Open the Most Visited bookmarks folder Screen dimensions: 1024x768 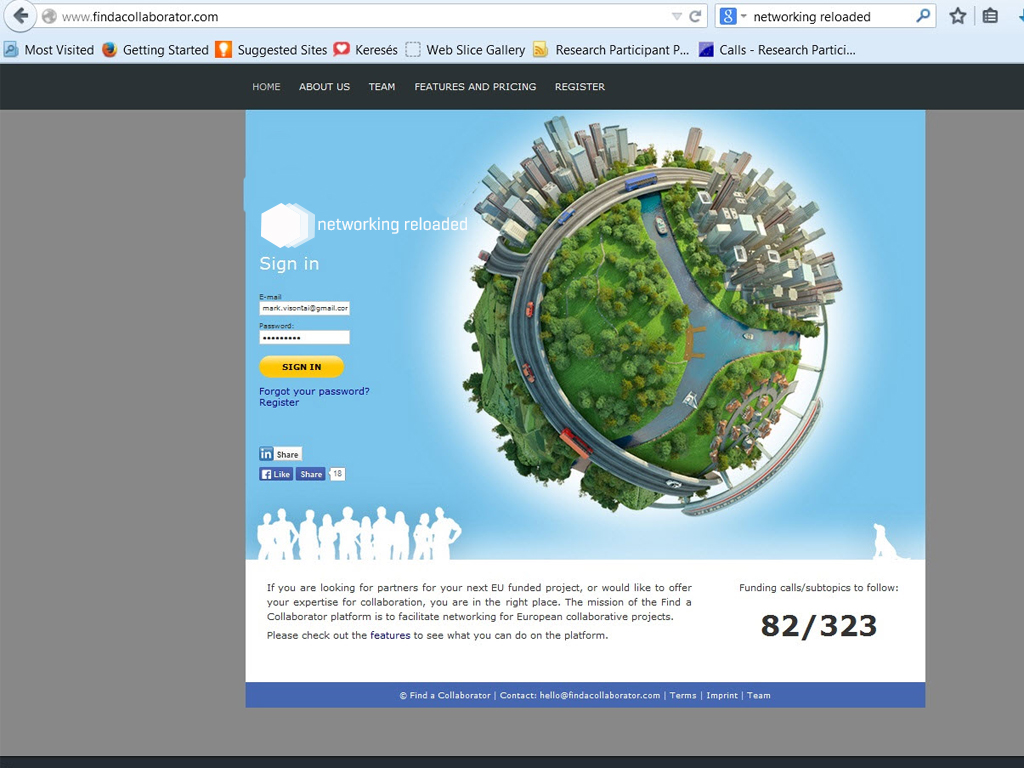click(x=49, y=50)
